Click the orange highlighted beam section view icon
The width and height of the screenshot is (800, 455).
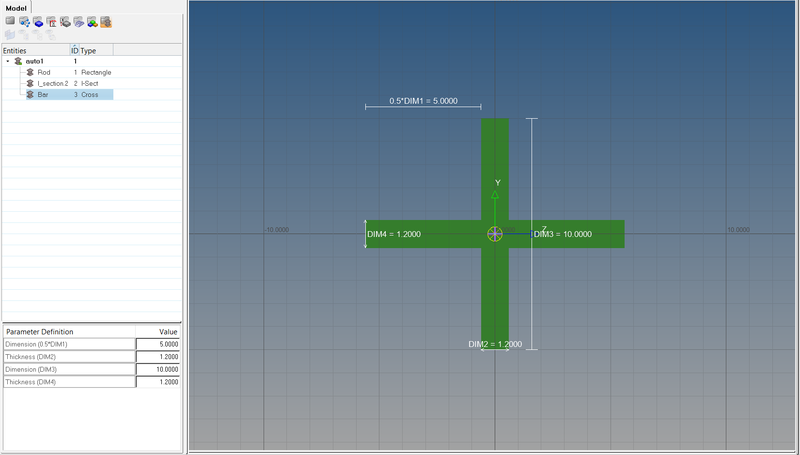tap(106, 21)
